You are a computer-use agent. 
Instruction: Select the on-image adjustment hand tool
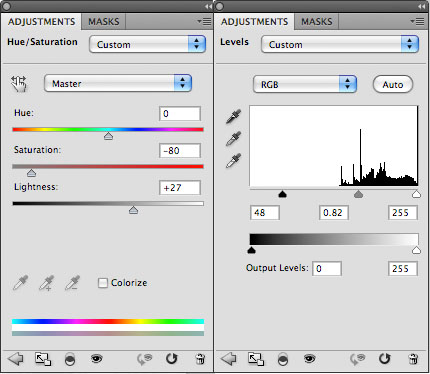pyautogui.click(x=19, y=84)
